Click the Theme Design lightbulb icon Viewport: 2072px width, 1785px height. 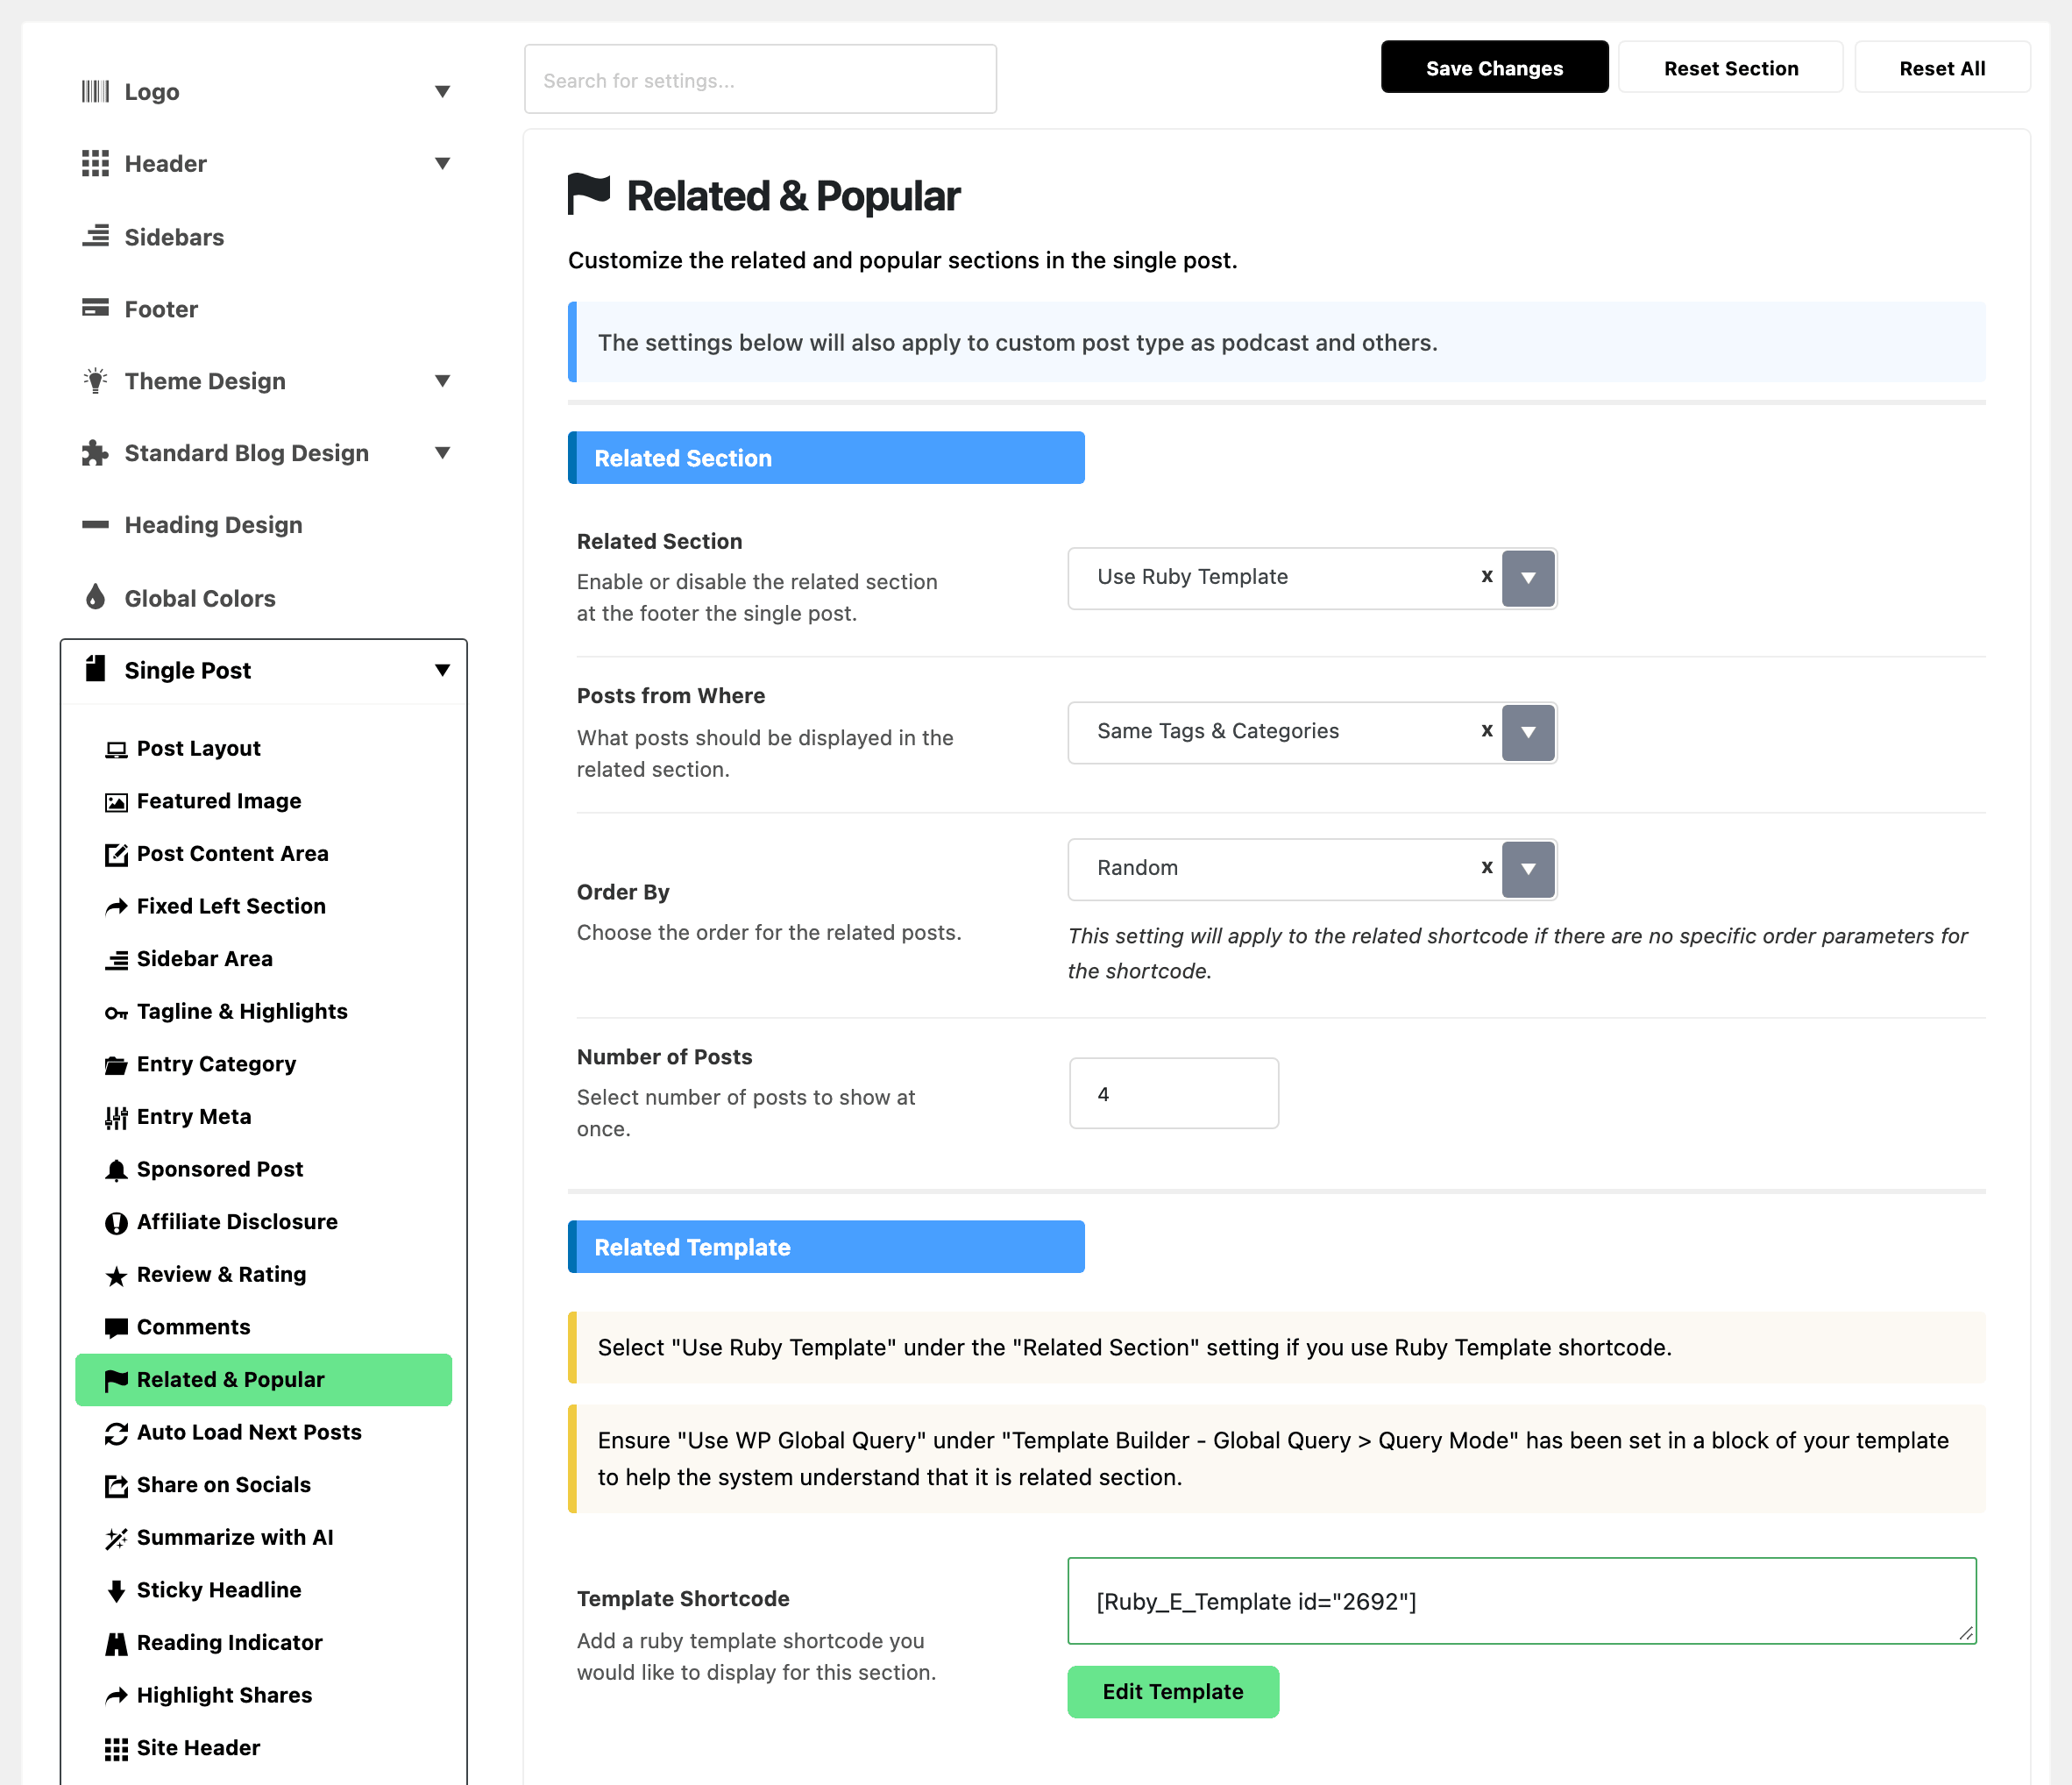[95, 380]
